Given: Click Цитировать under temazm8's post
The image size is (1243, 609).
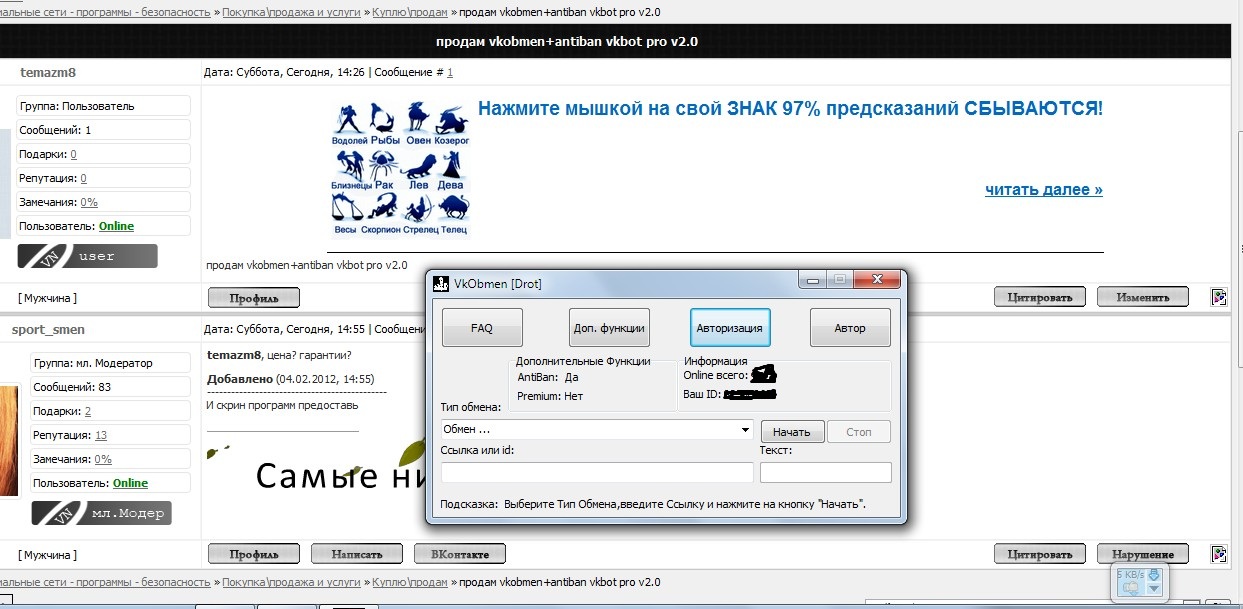Looking at the screenshot, I should coord(1040,297).
